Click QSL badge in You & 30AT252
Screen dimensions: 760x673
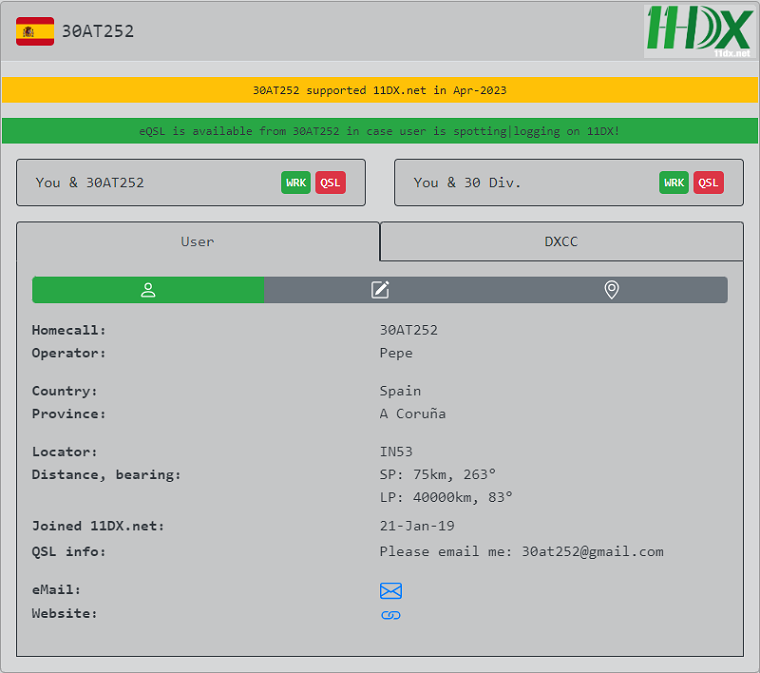330,182
